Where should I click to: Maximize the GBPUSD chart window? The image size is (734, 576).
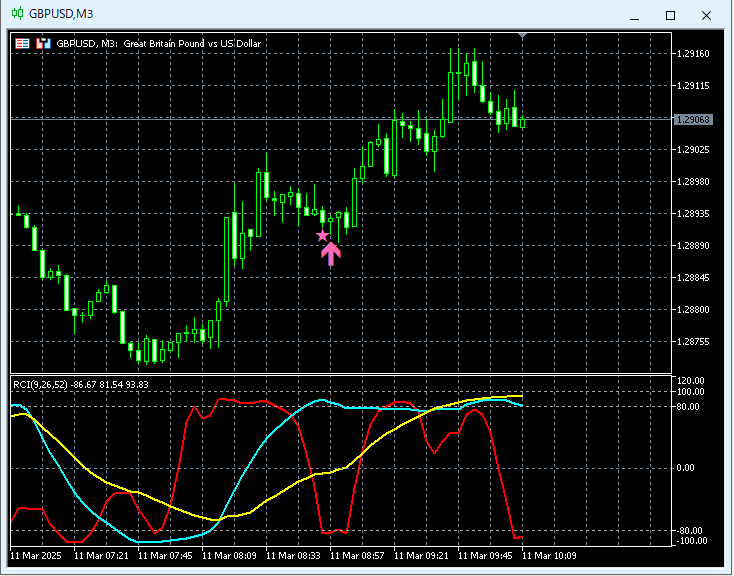(x=670, y=15)
